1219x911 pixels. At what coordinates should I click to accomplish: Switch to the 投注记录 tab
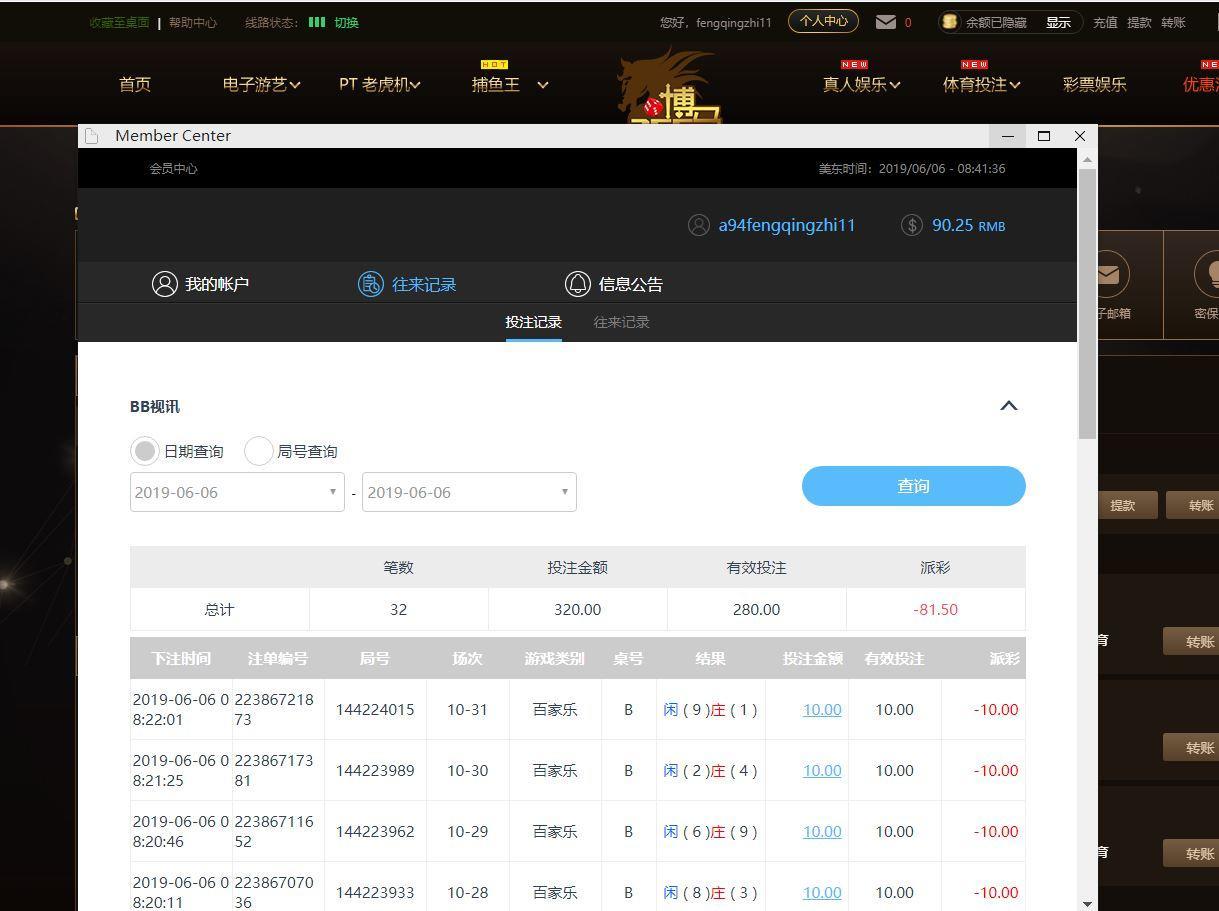tap(533, 322)
